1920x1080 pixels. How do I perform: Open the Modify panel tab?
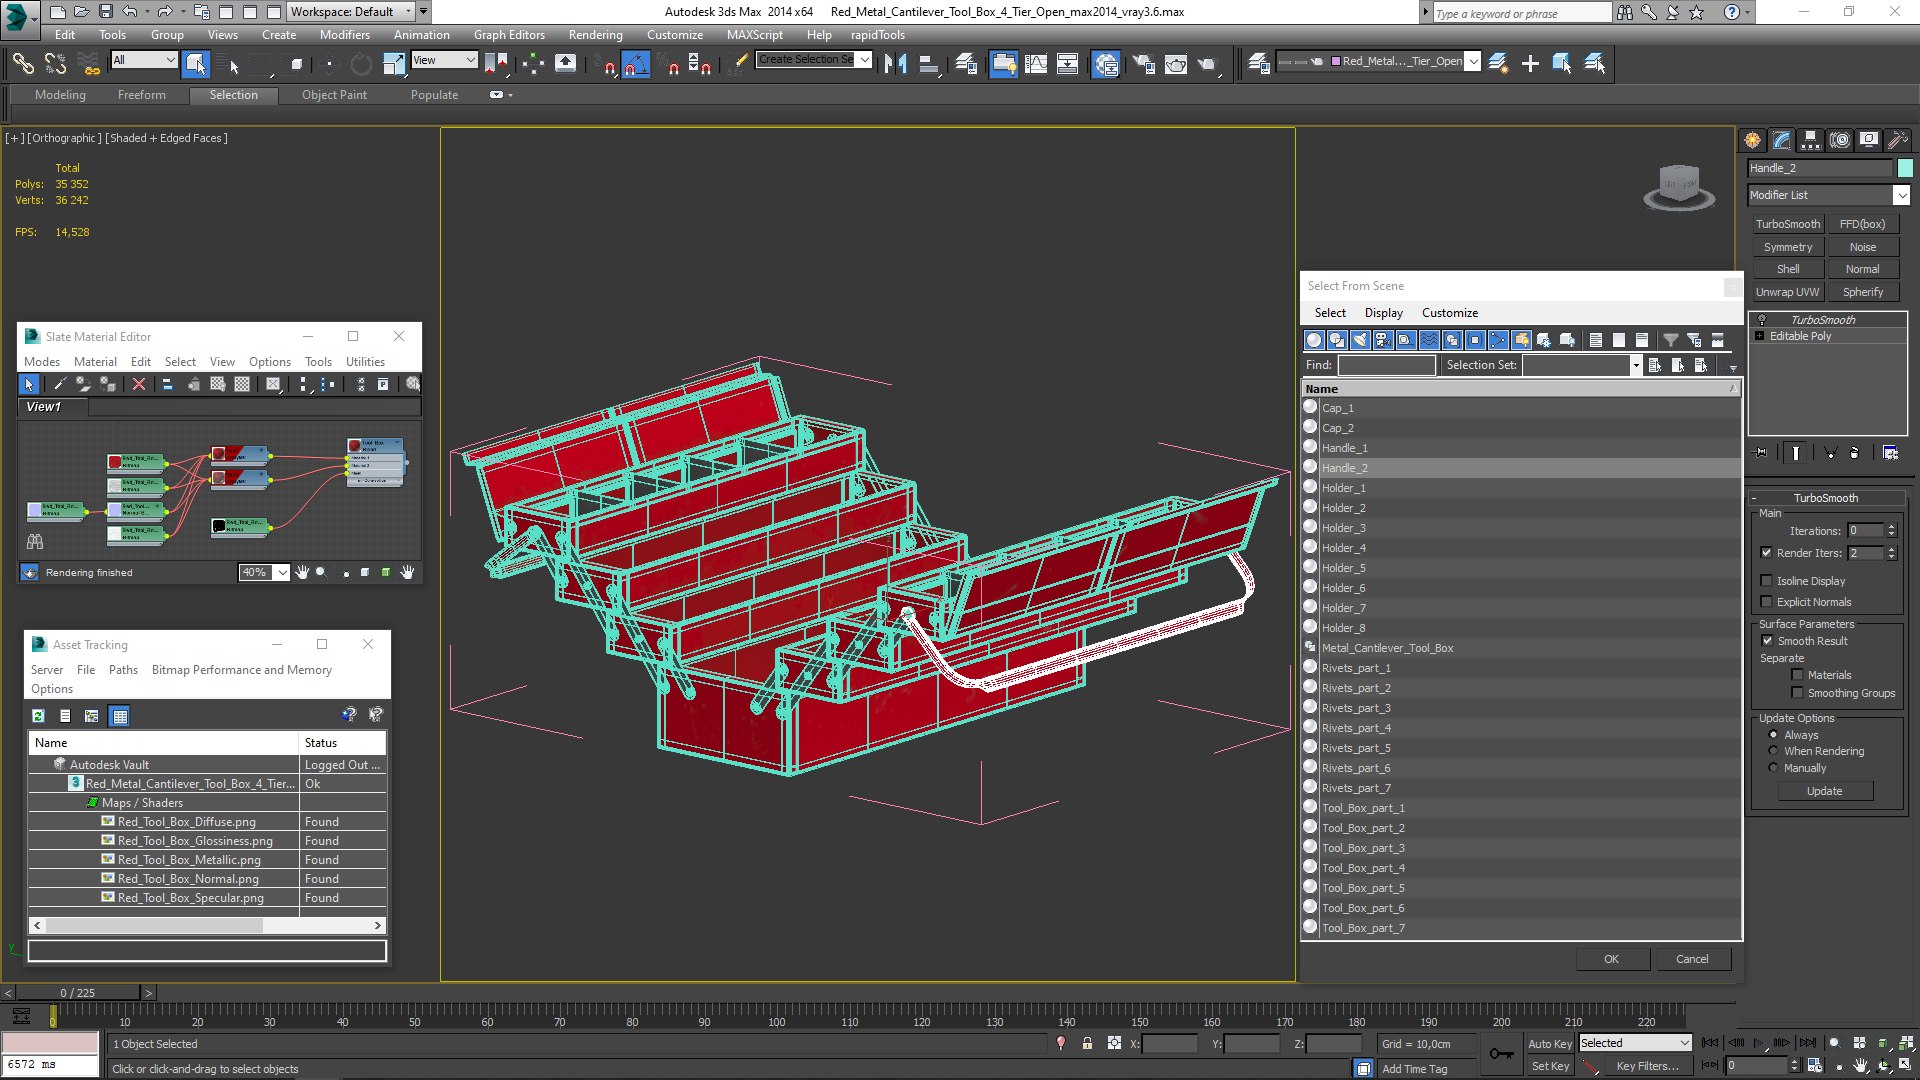[x=1781, y=141]
